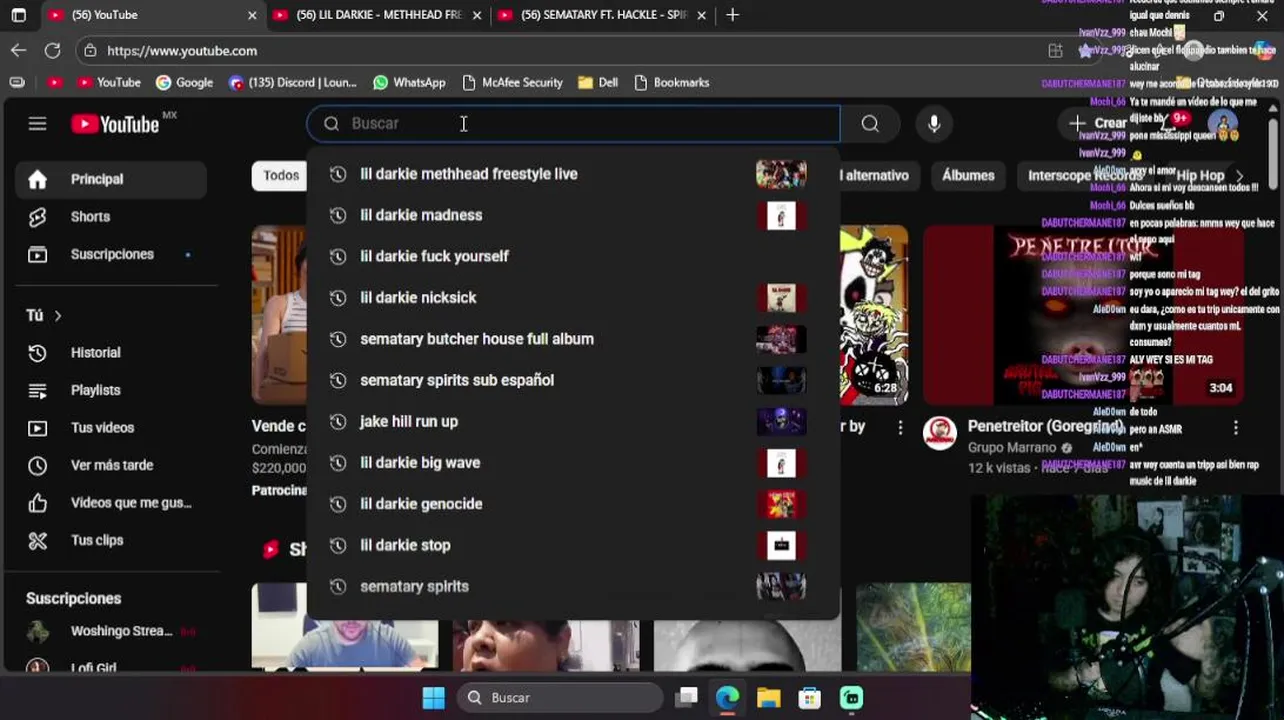Open Windows Start menu
Screen dimensions: 1284x720
coord(433,698)
